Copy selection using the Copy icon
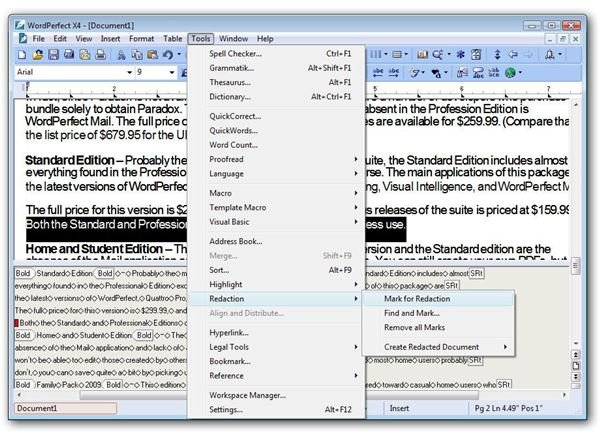Screen dimensions: 600x433 [x=137, y=55]
